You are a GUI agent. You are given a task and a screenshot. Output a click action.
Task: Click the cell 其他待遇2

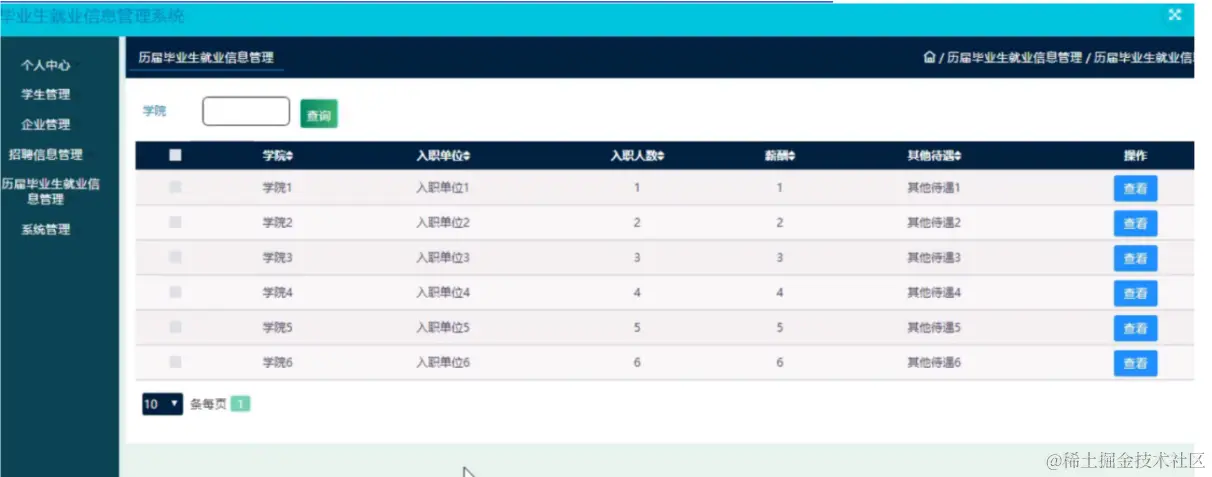(934, 222)
